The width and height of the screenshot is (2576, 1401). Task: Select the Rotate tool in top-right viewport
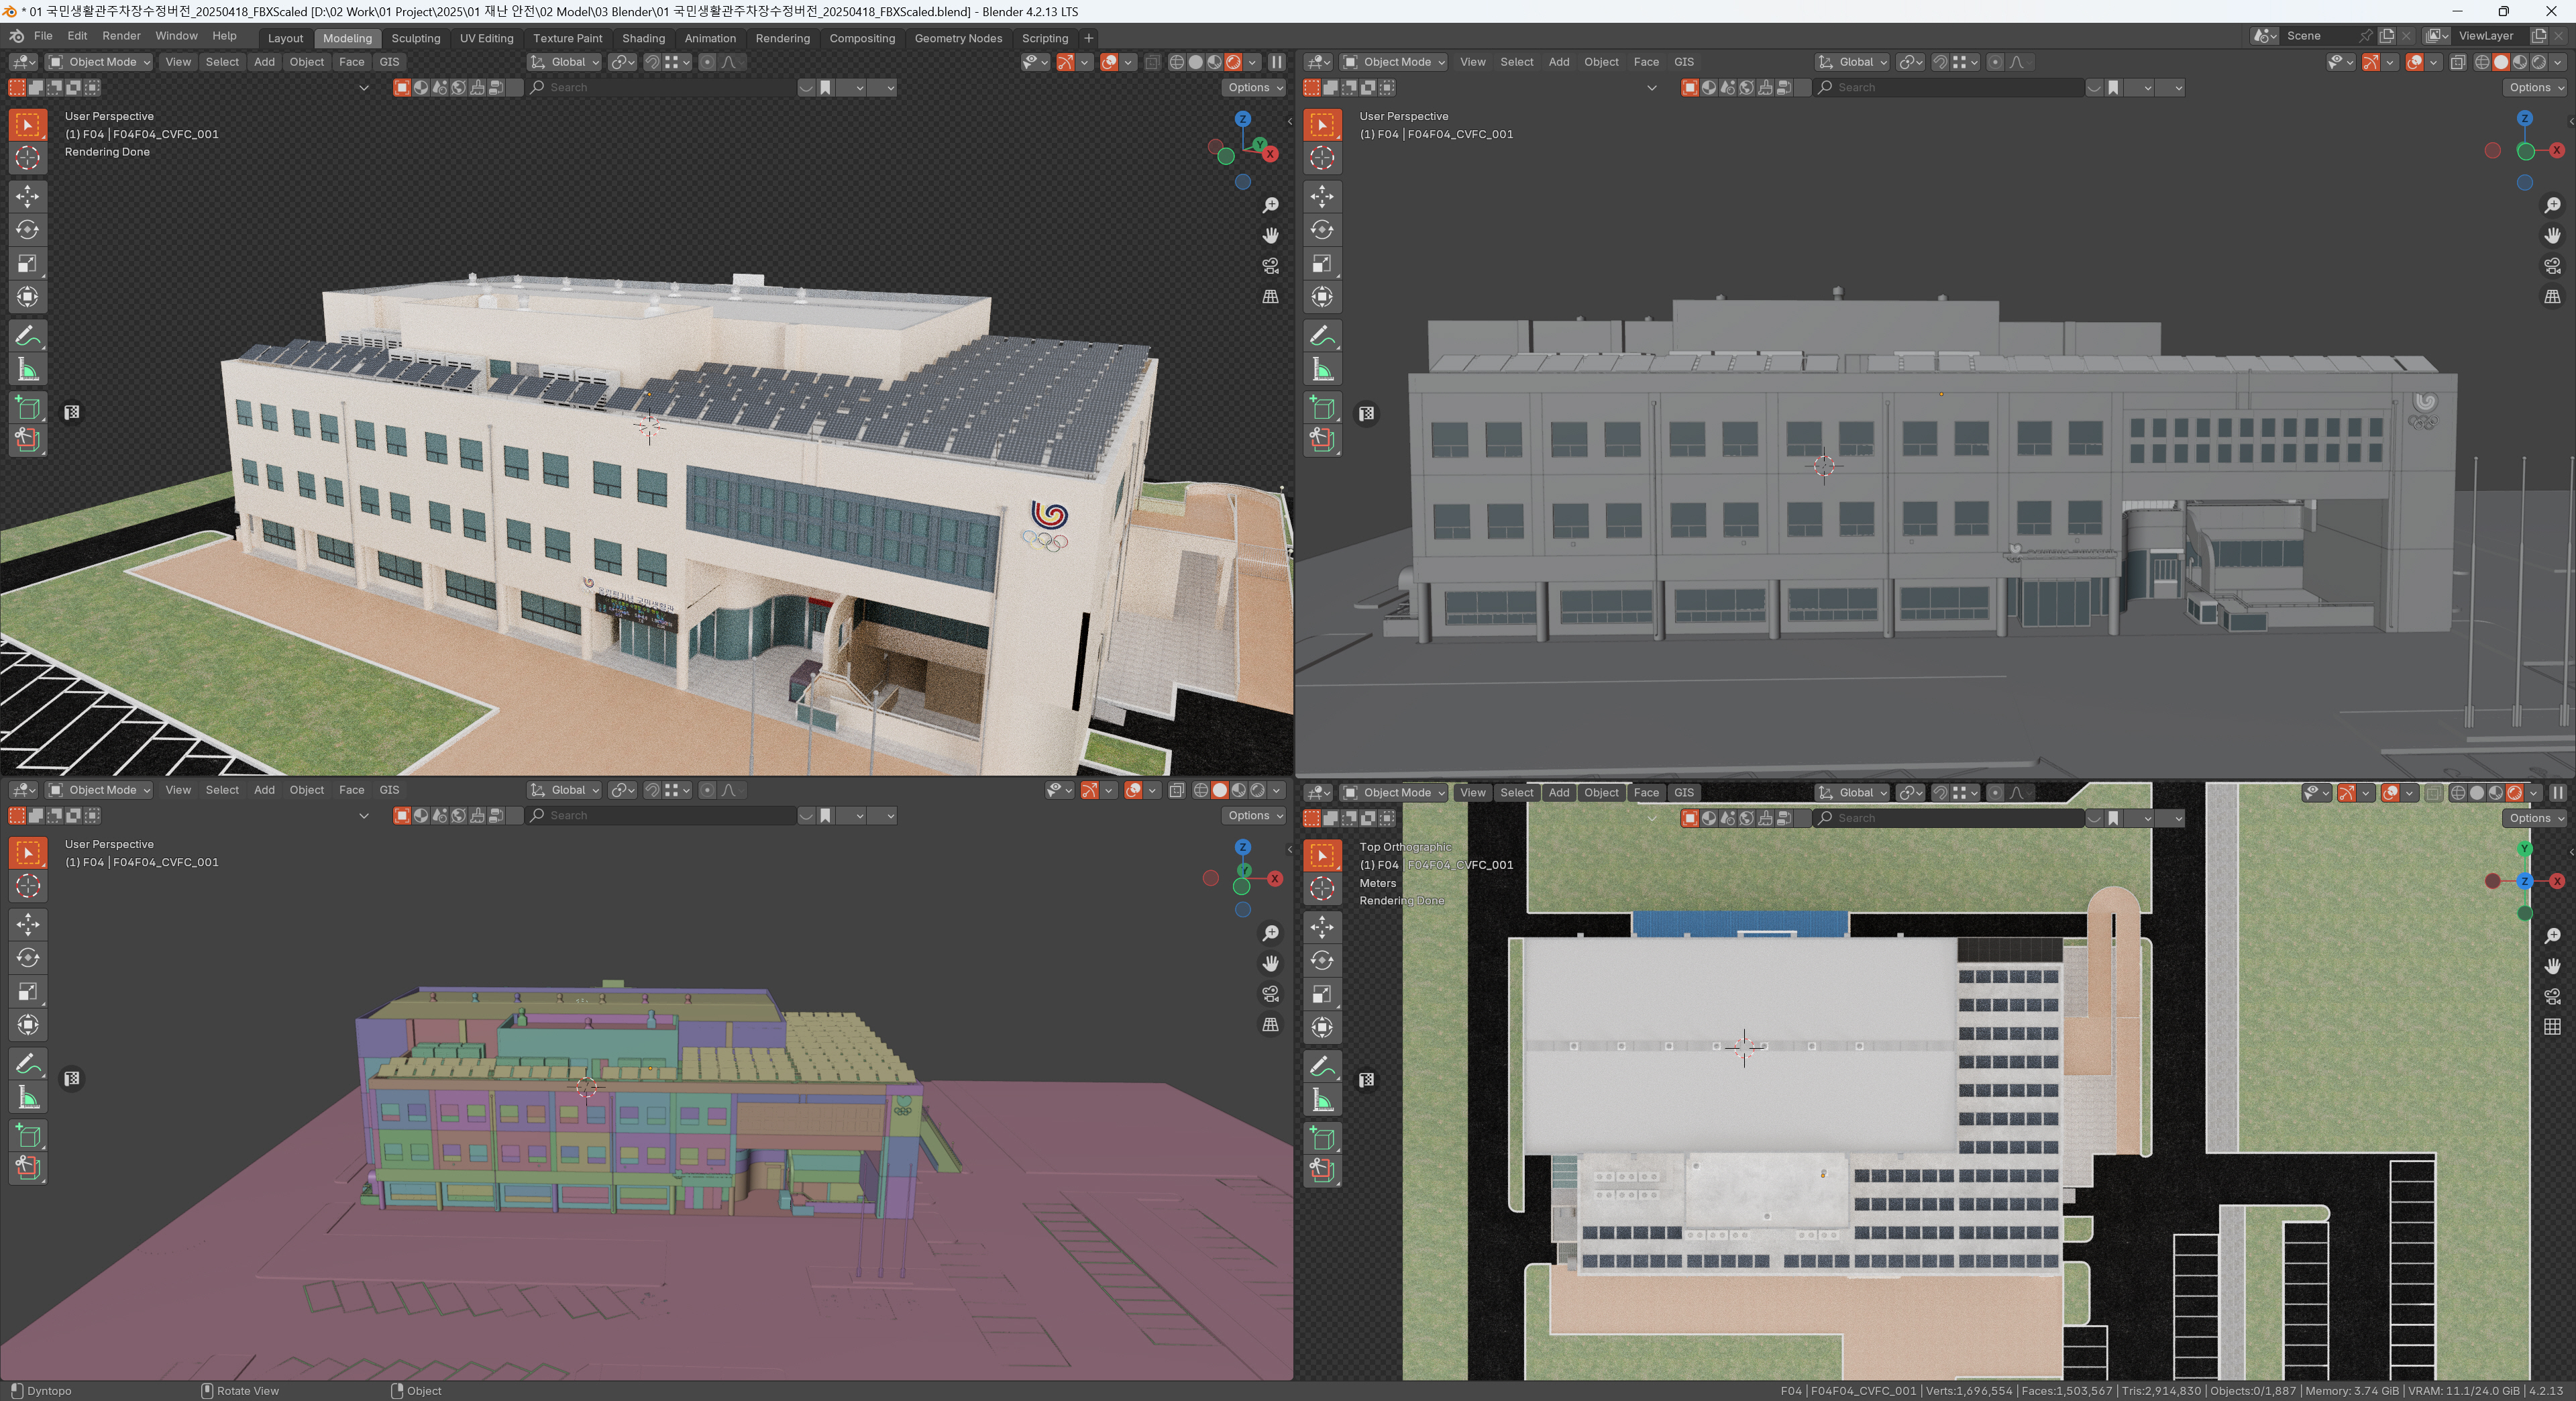tap(1322, 230)
